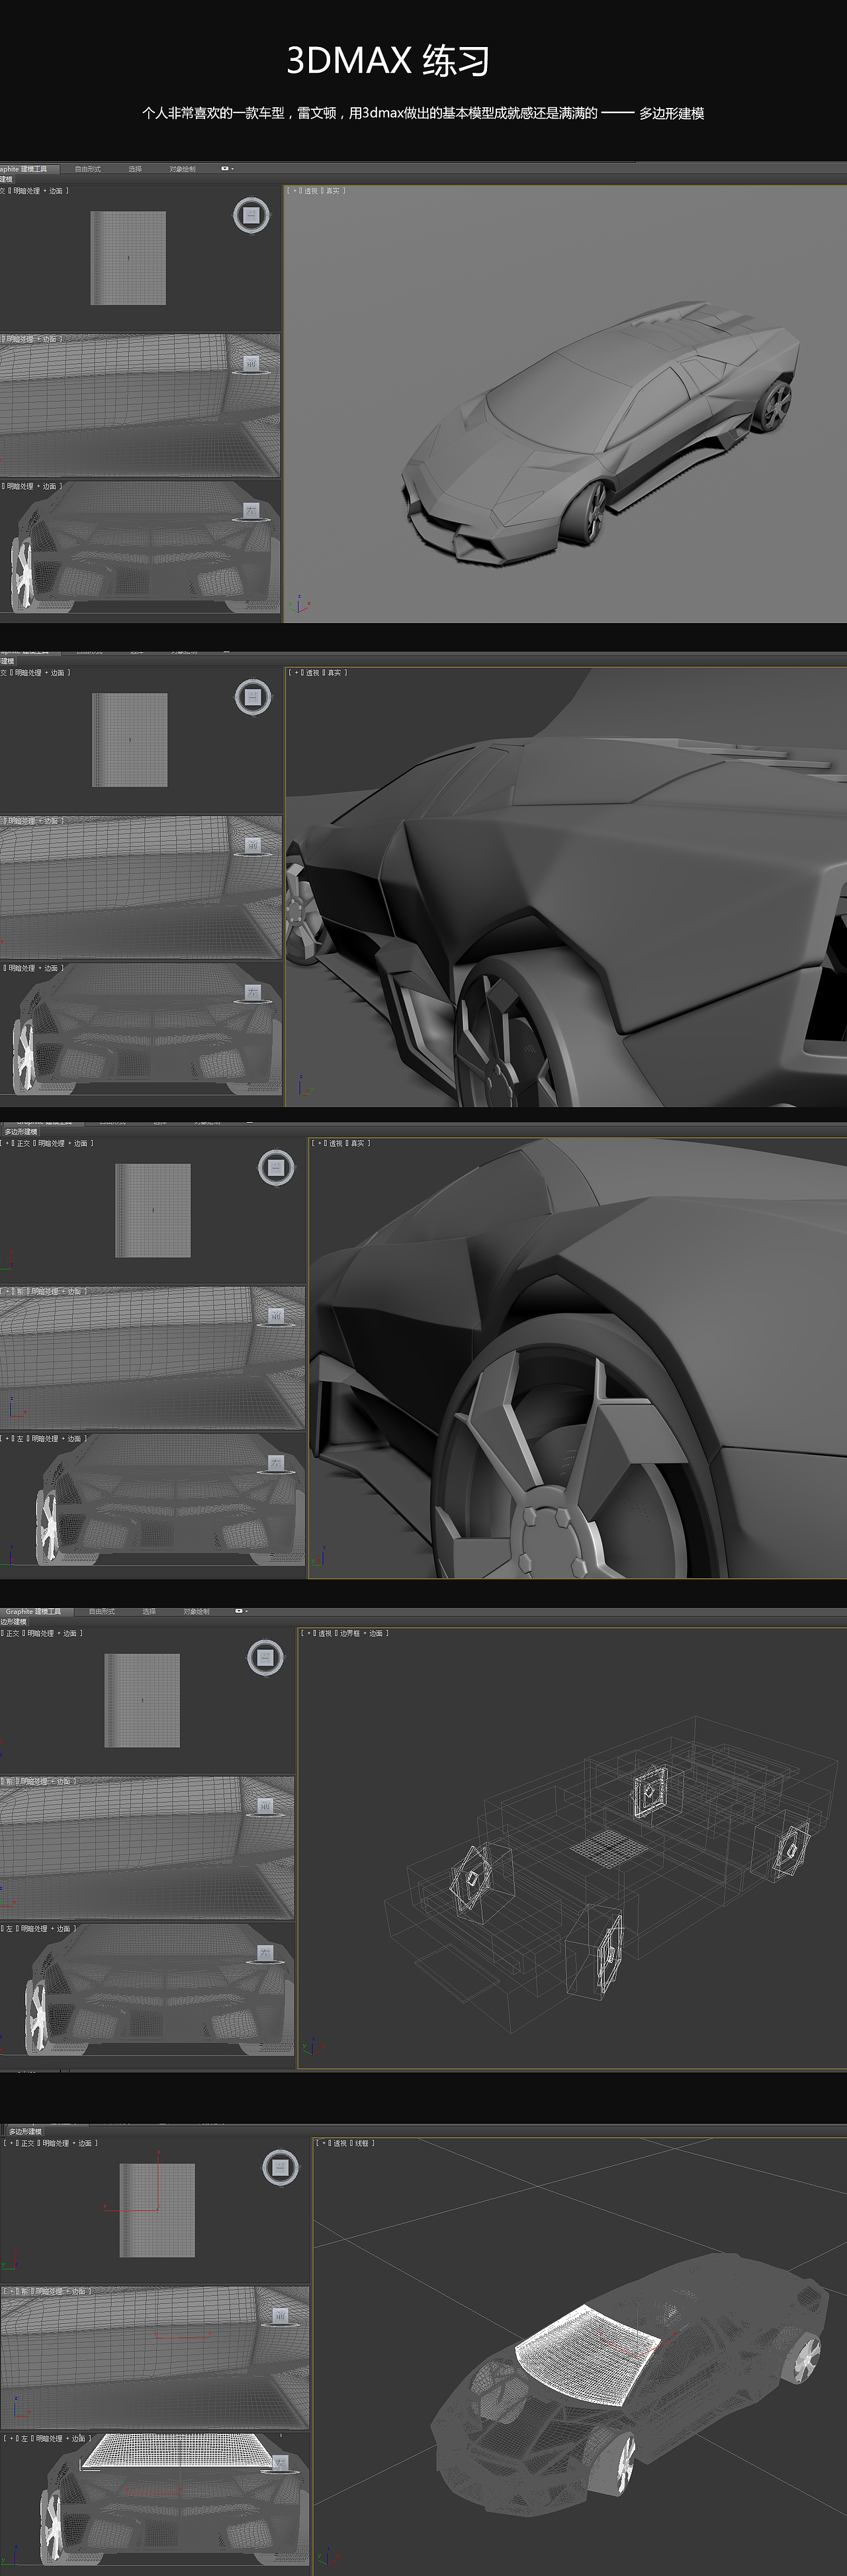
Task: Switch to 自由形式 tab above the 边界框 viewport
Action: 101,1611
